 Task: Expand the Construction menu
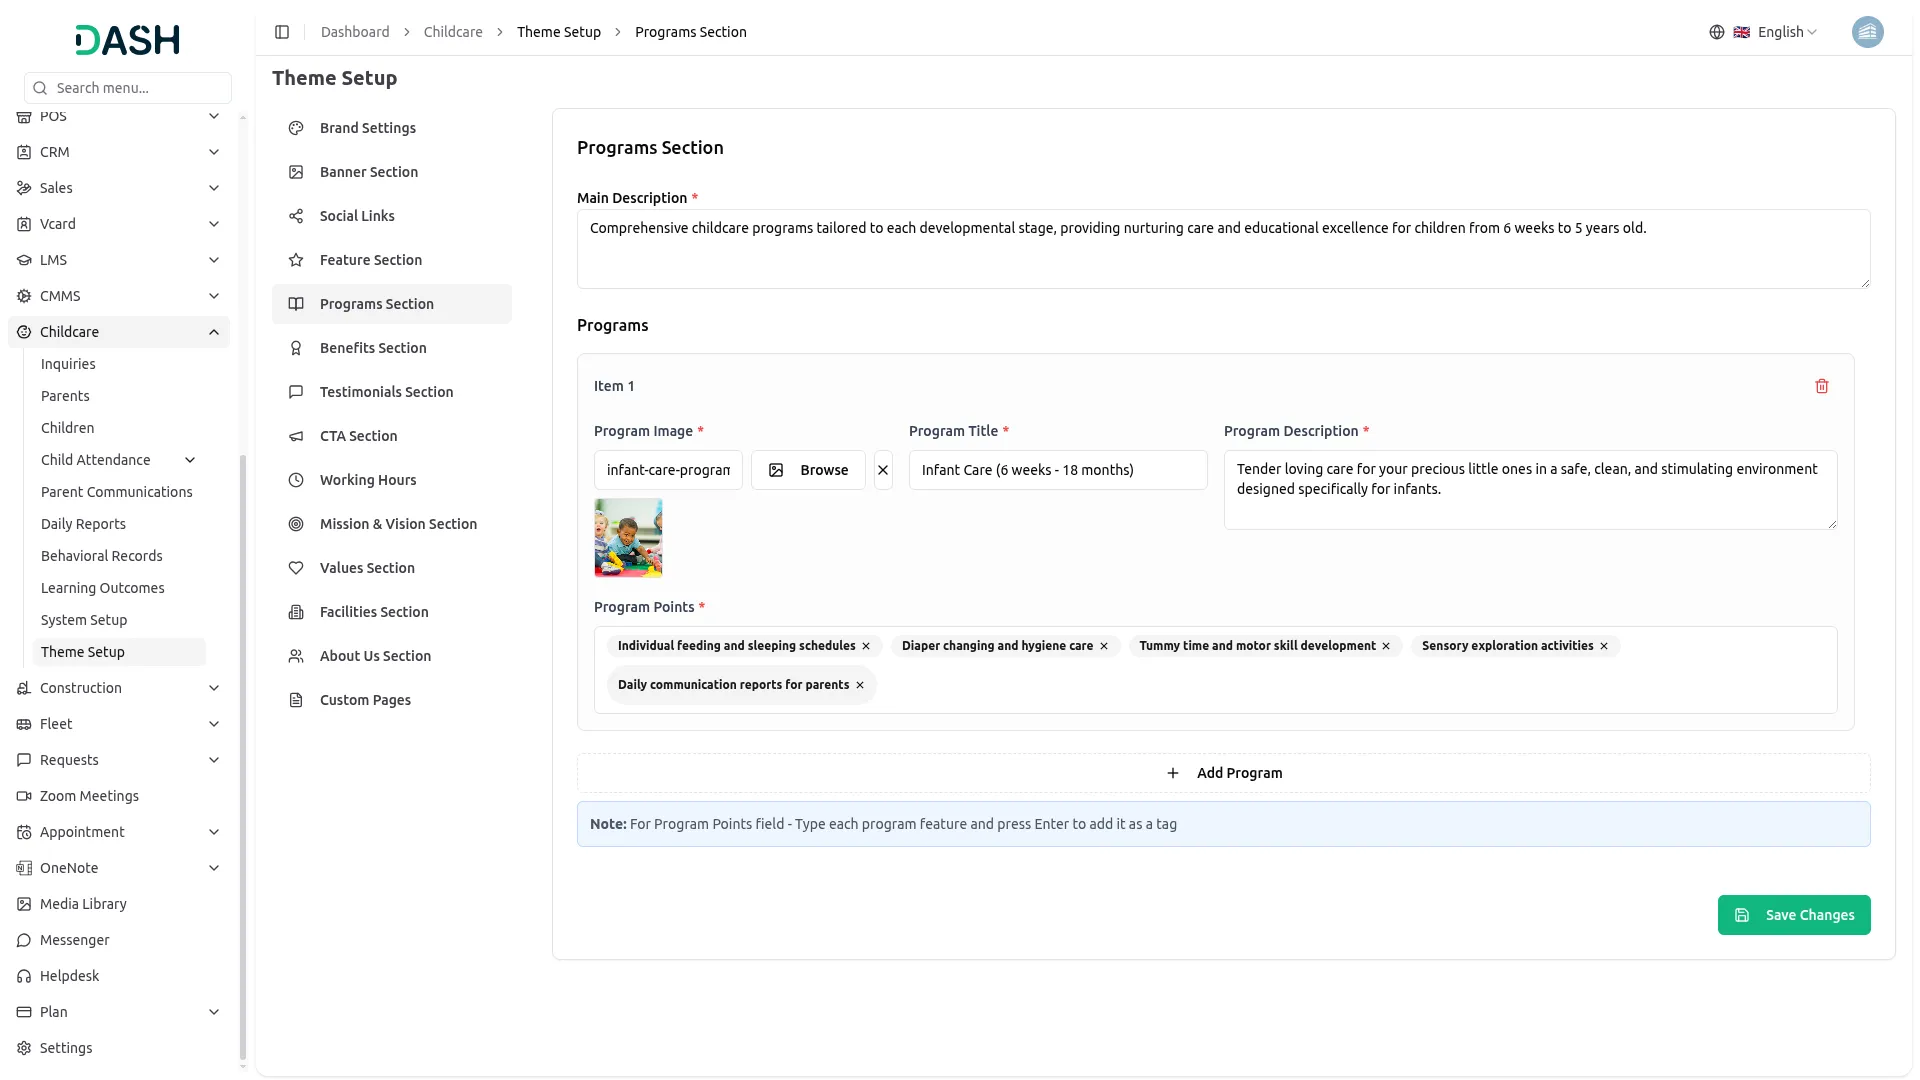point(214,688)
